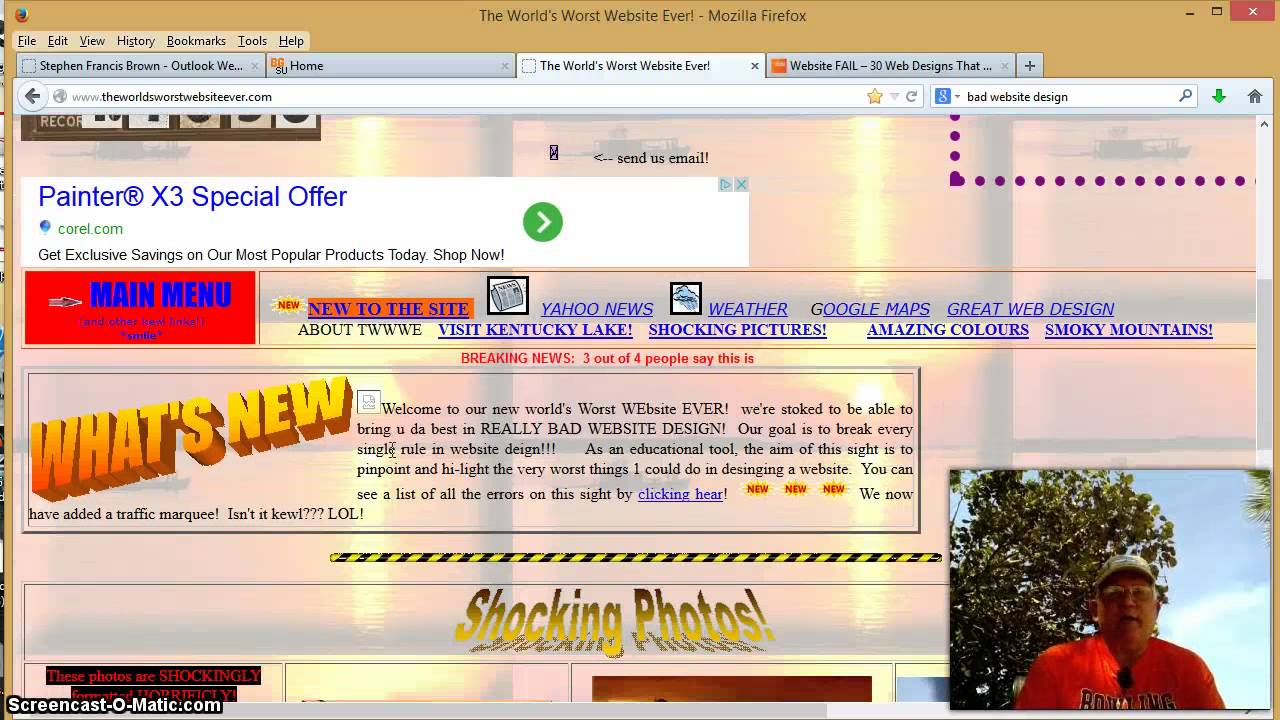
Task: Open the Tools menu
Action: point(252,41)
